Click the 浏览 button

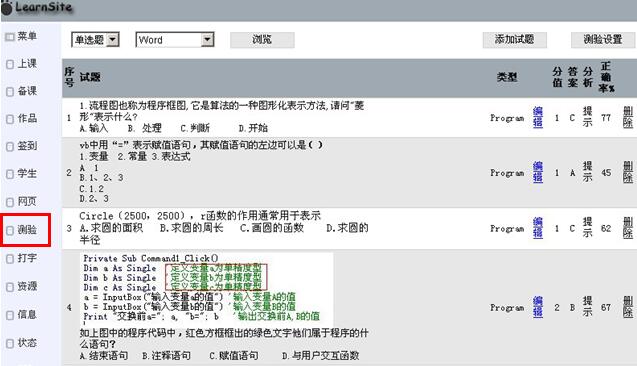click(x=262, y=40)
